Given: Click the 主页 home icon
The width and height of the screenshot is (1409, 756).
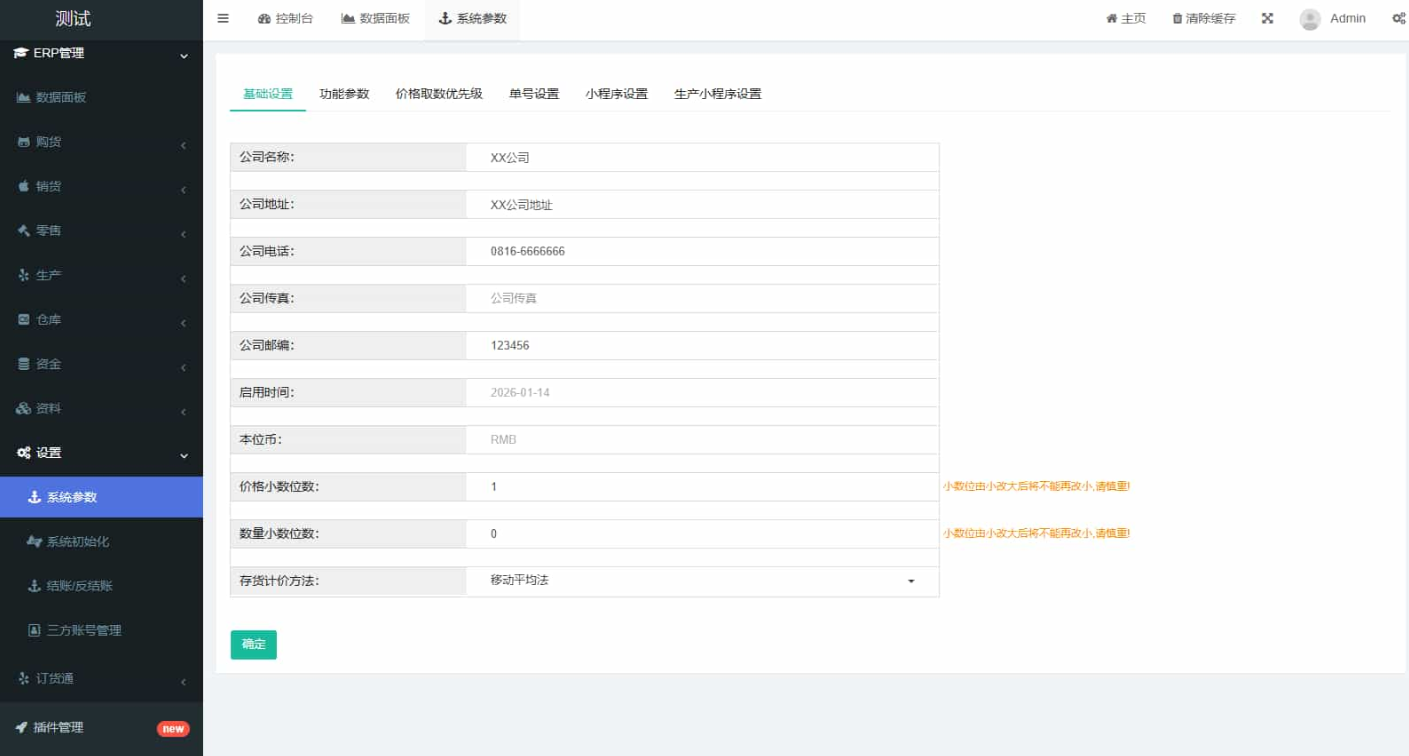Looking at the screenshot, I should [x=1111, y=18].
